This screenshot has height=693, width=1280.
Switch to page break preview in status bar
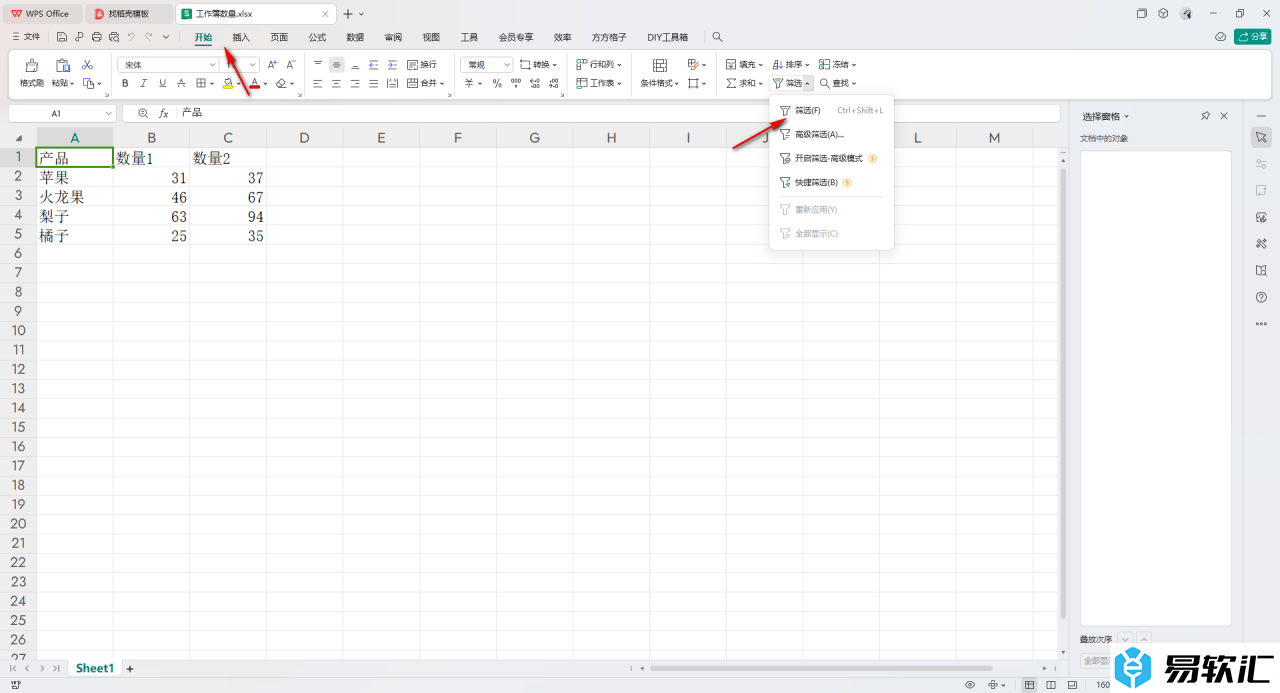pos(1071,685)
